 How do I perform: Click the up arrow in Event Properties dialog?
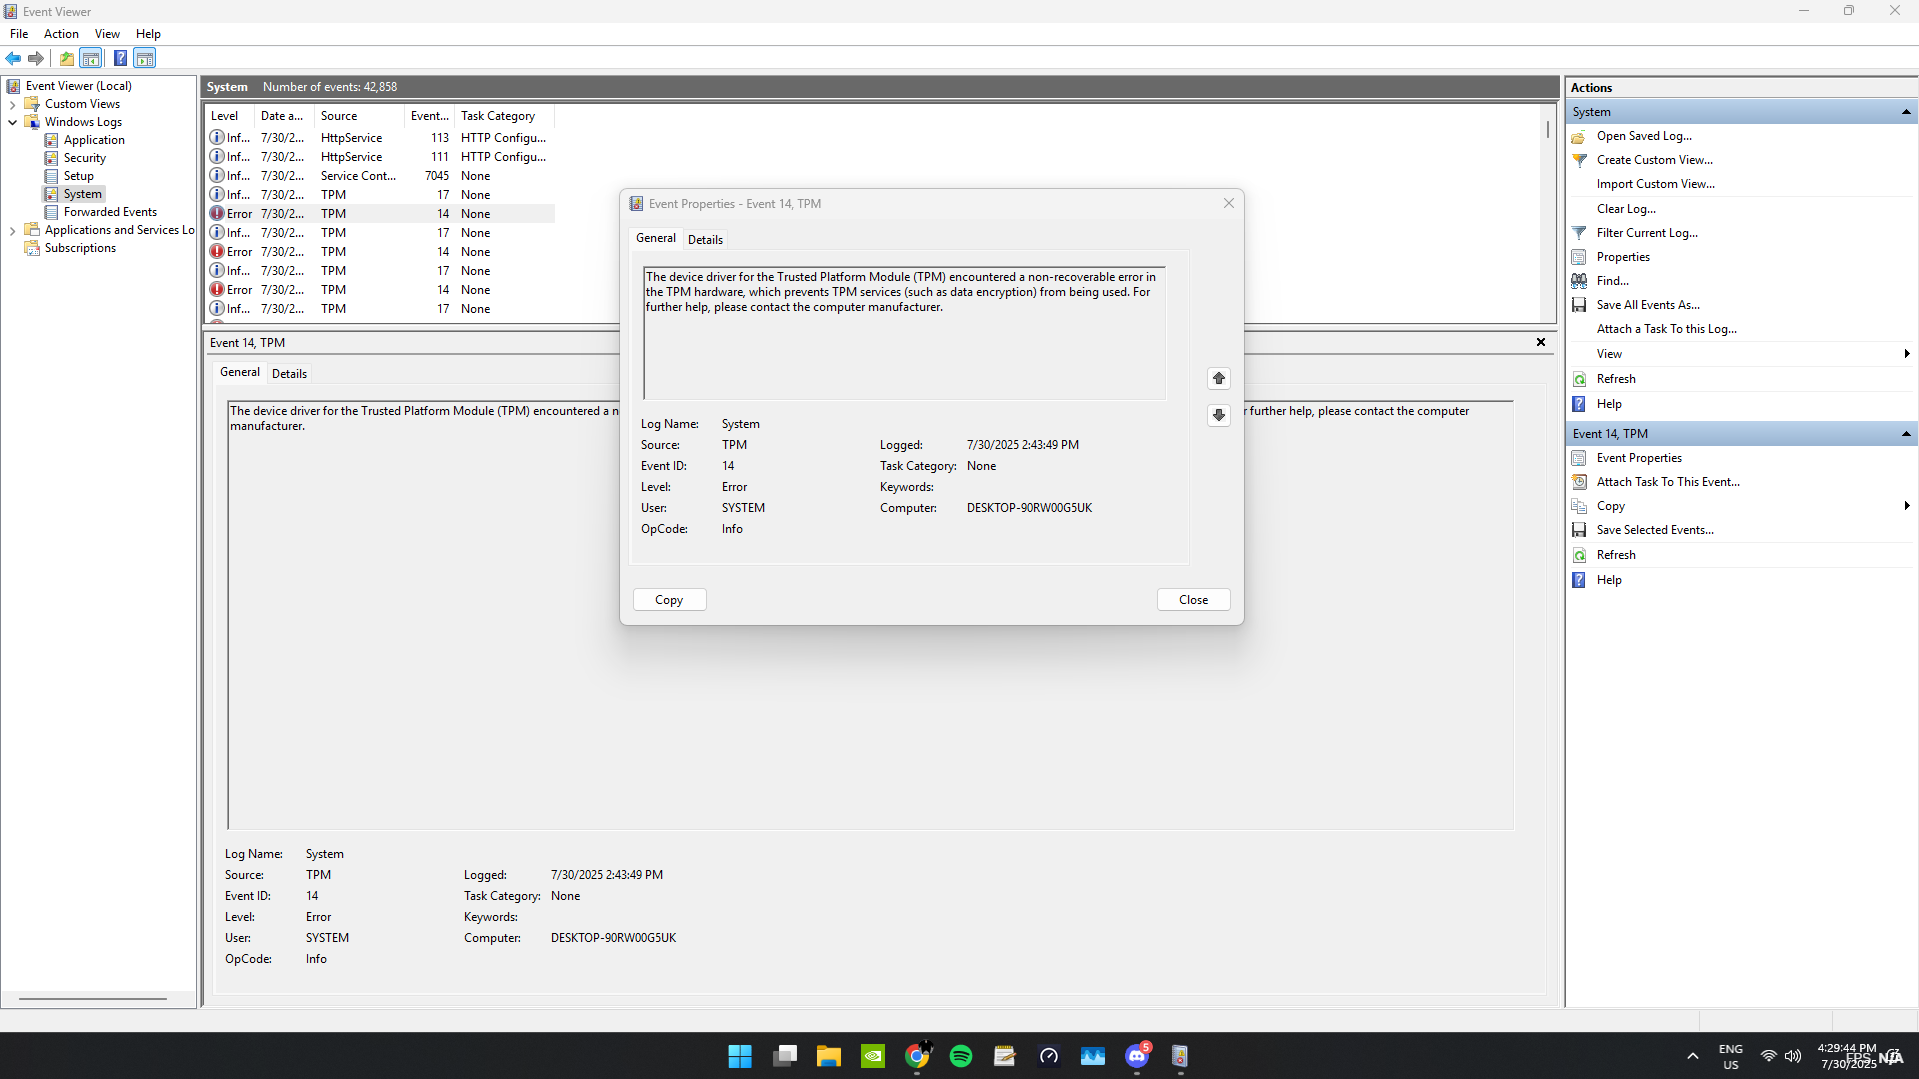tap(1218, 378)
